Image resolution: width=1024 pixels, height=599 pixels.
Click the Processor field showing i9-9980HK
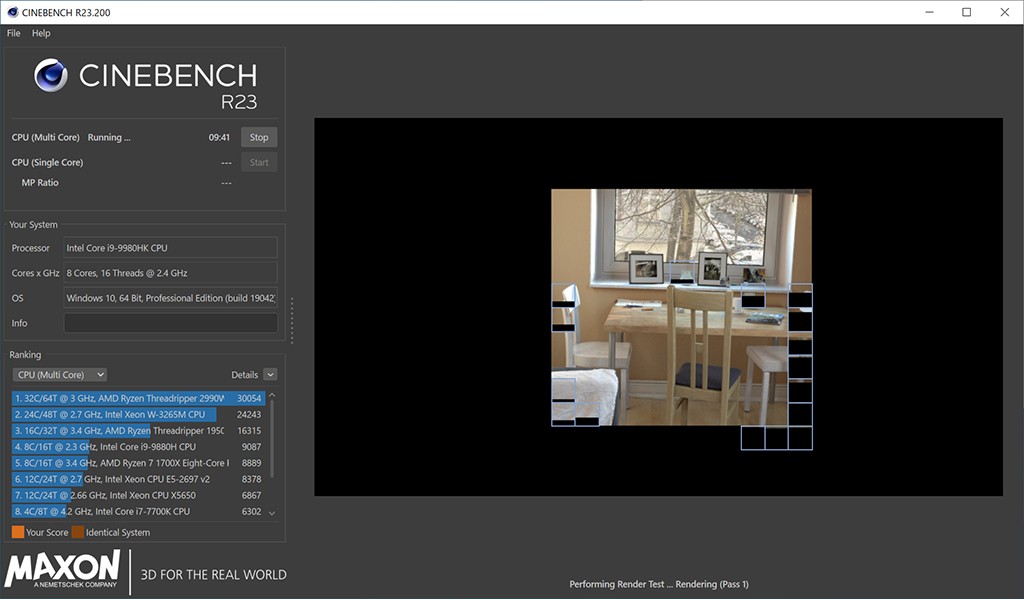pos(170,248)
